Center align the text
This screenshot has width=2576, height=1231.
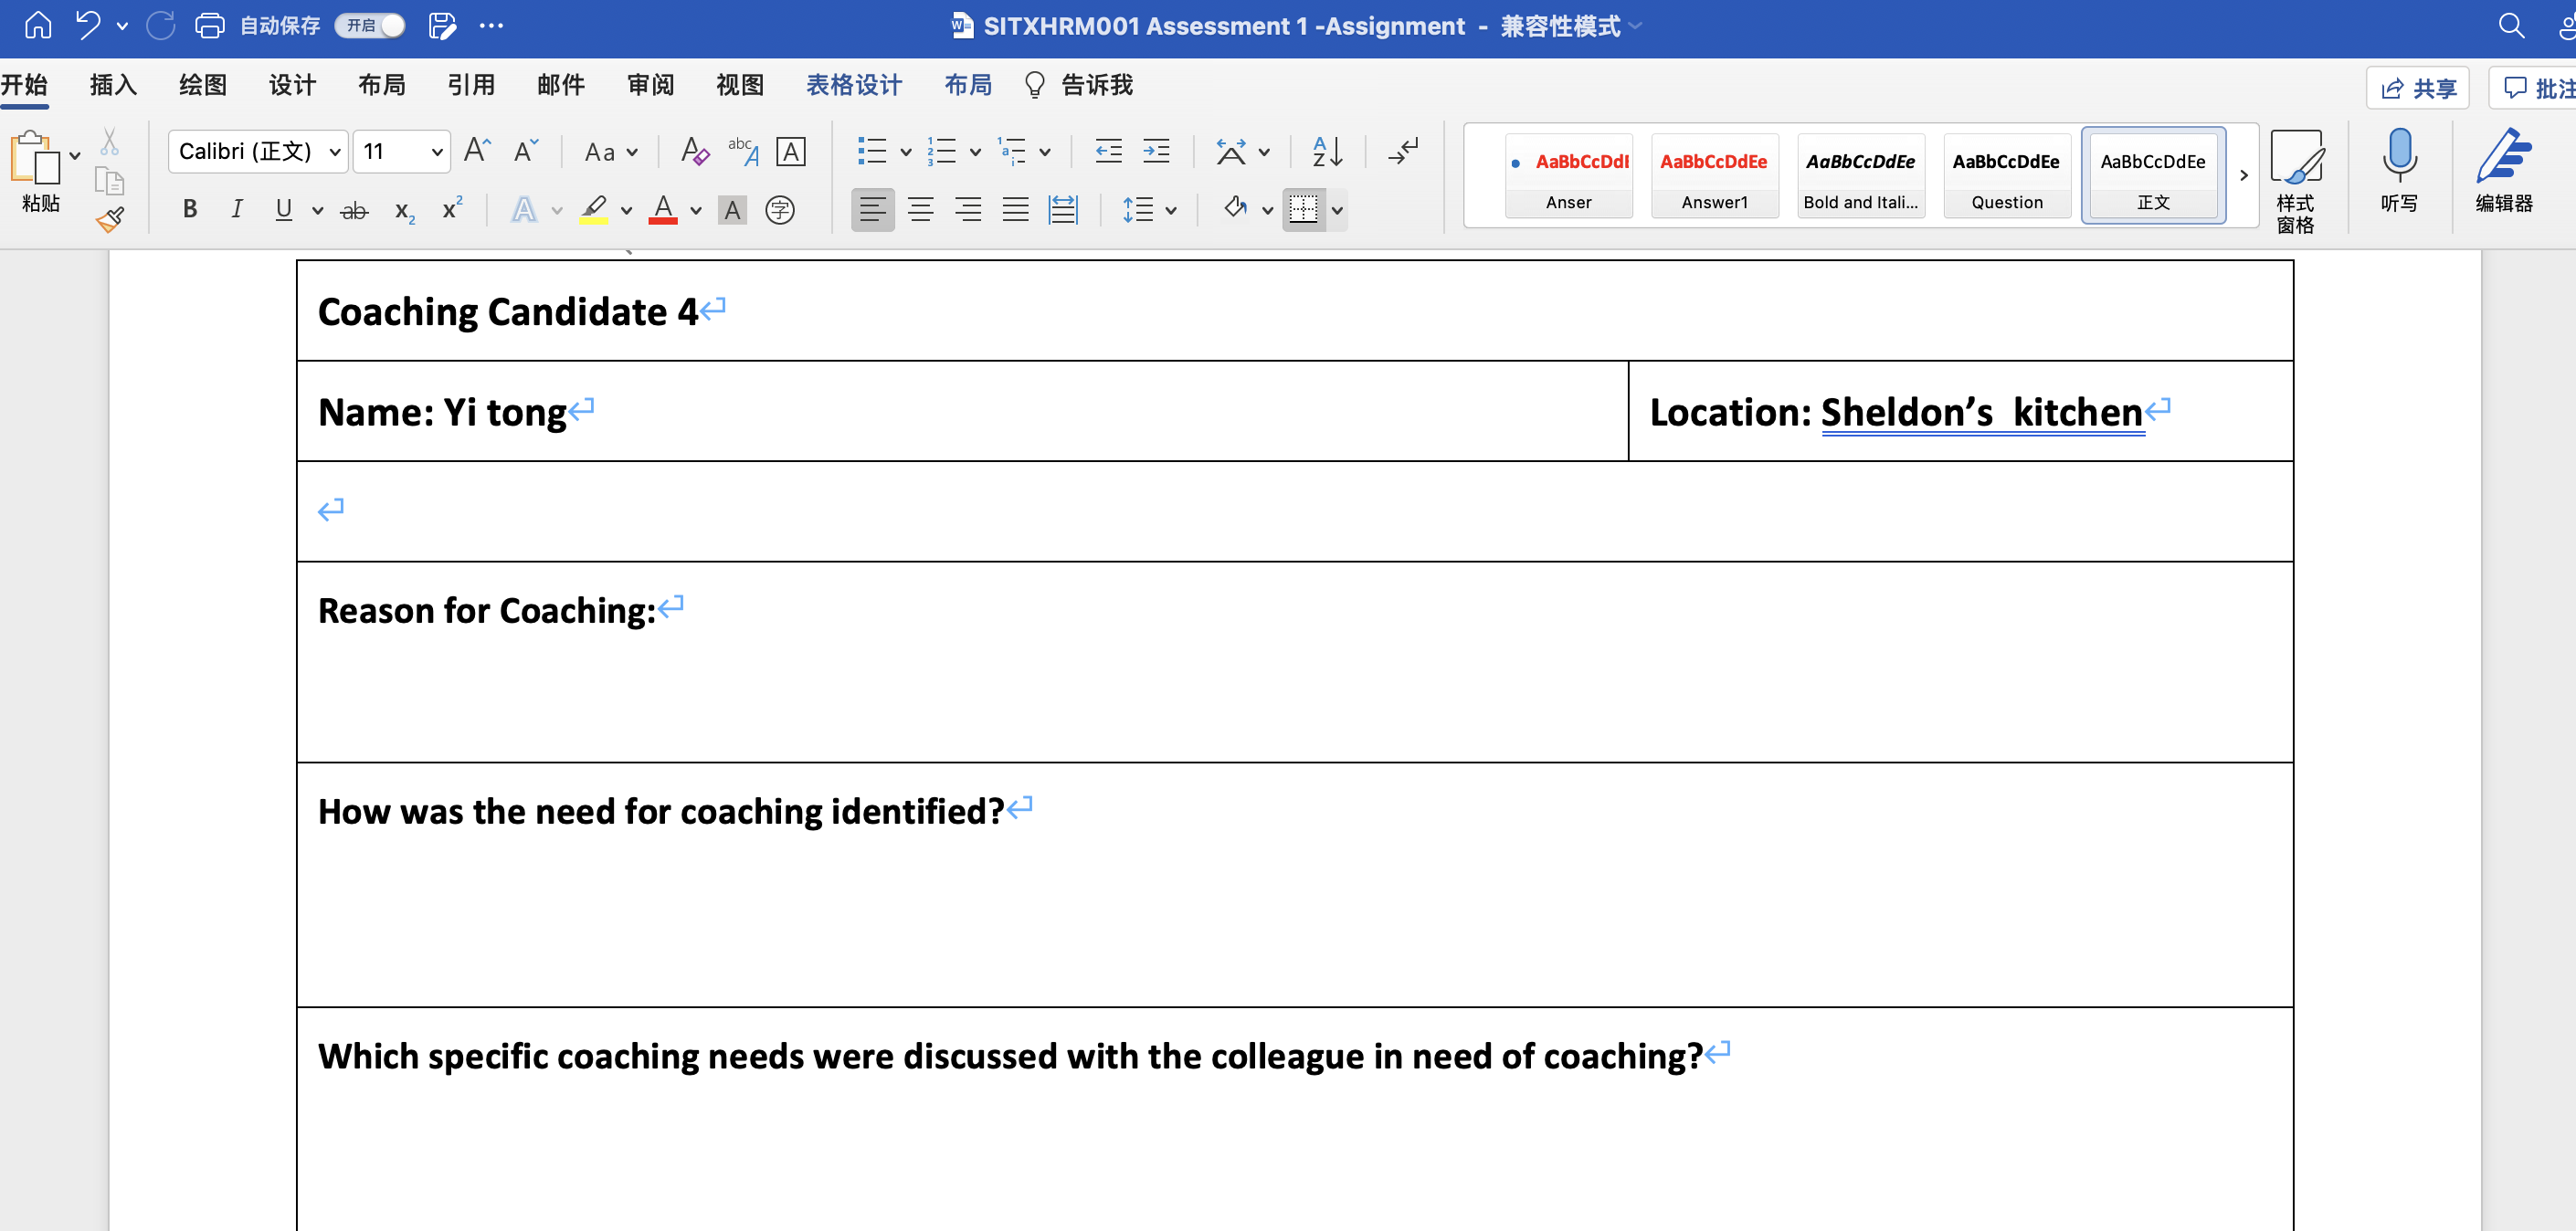(x=920, y=209)
